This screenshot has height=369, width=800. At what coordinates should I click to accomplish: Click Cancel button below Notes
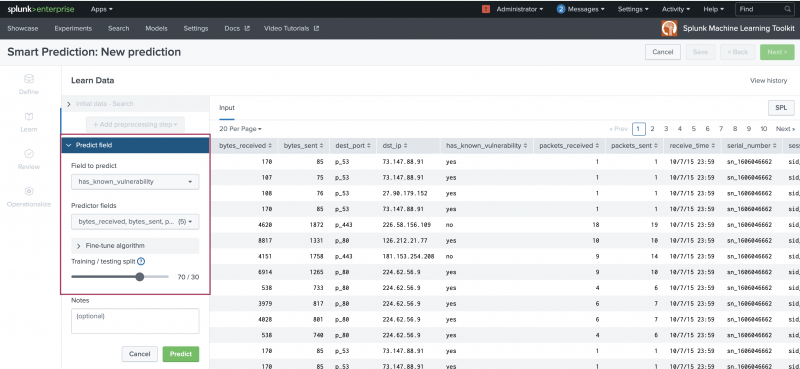pos(139,354)
